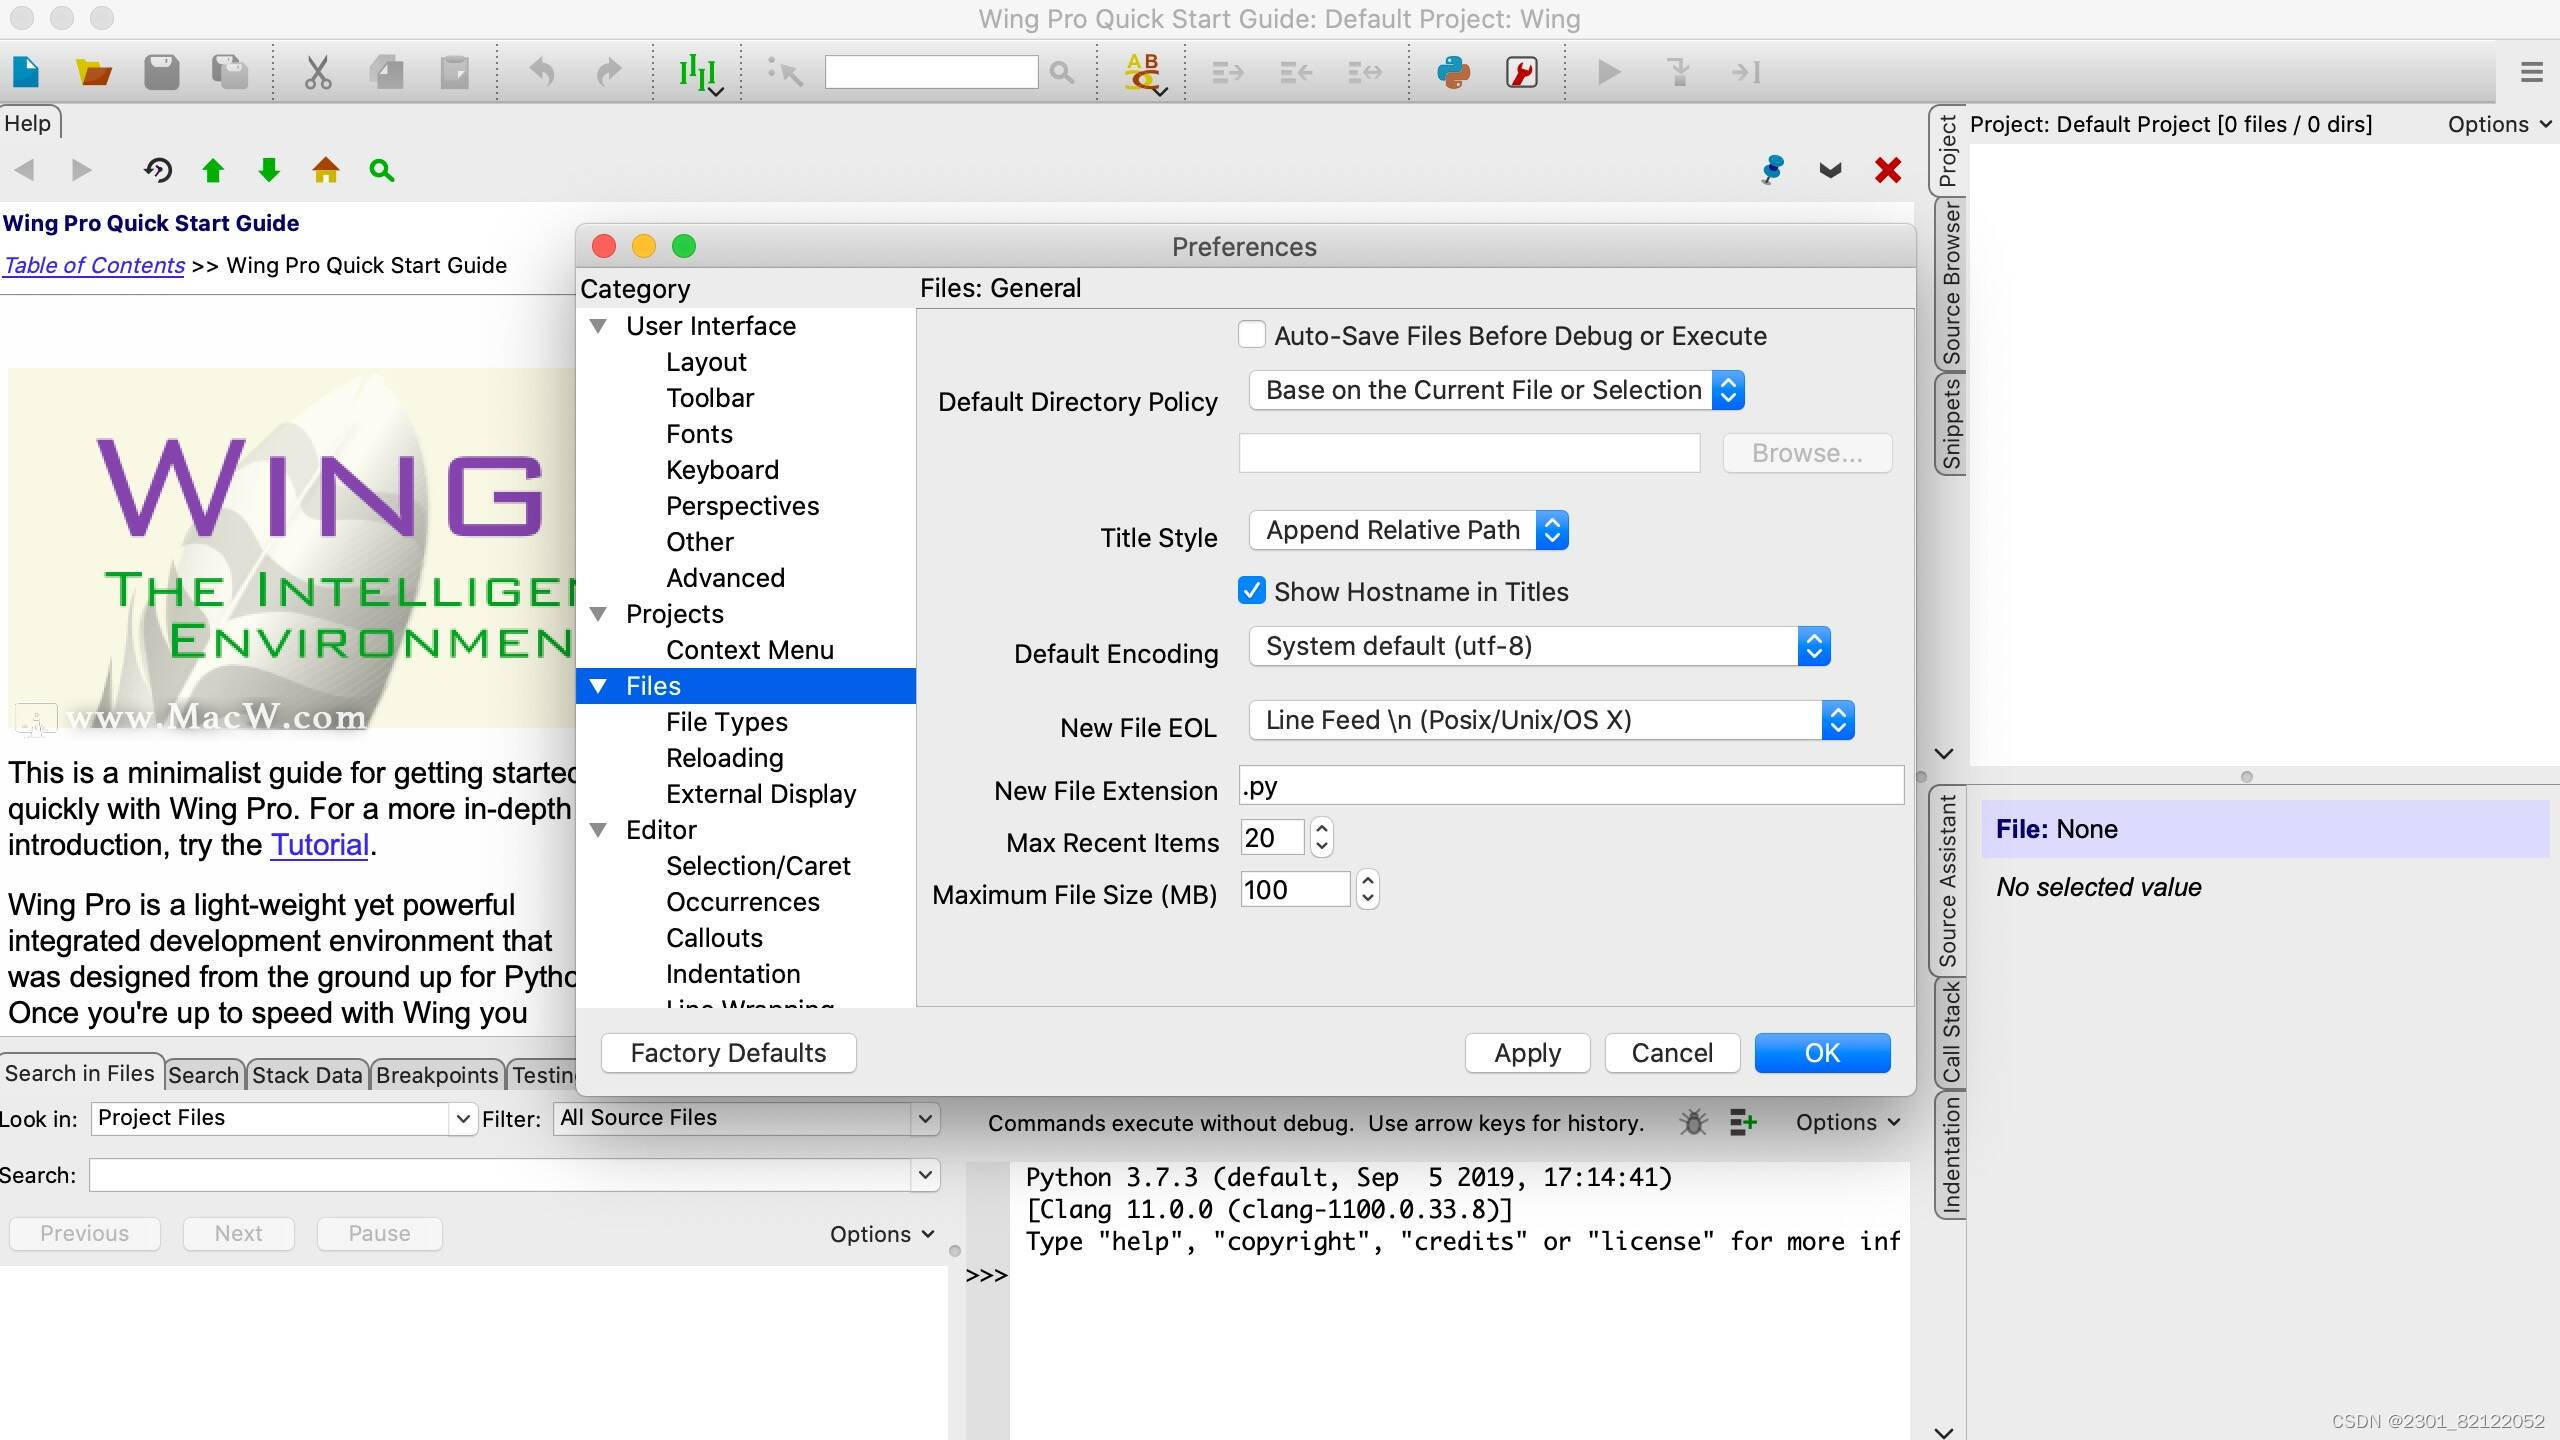Open the Python Shell tool

(x=1454, y=72)
